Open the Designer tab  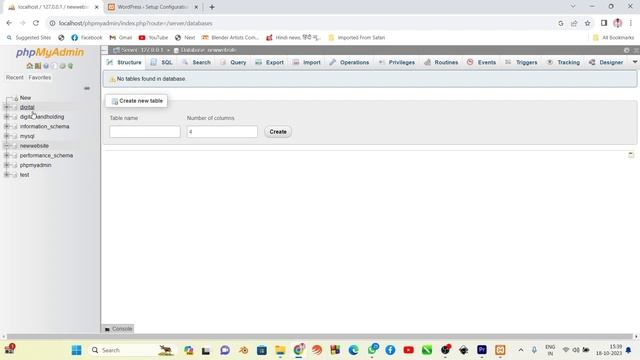(606, 62)
